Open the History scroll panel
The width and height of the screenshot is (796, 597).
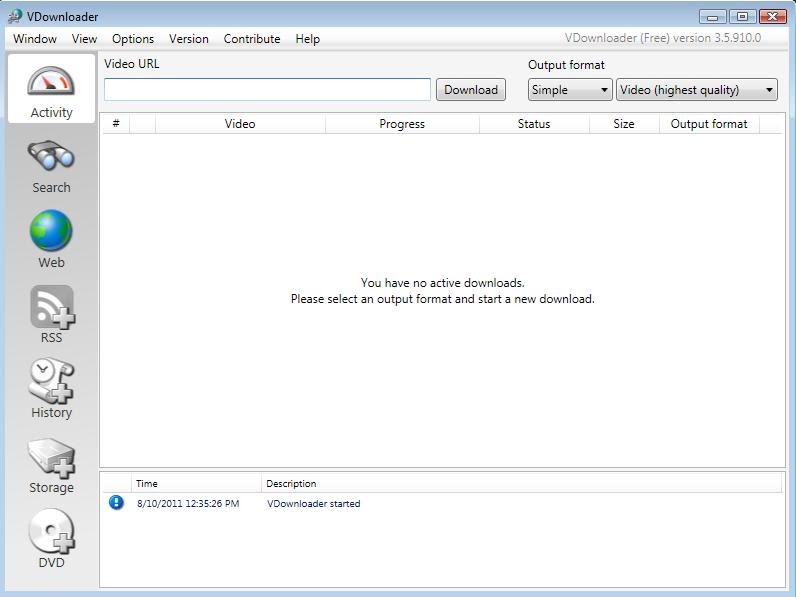[51, 389]
